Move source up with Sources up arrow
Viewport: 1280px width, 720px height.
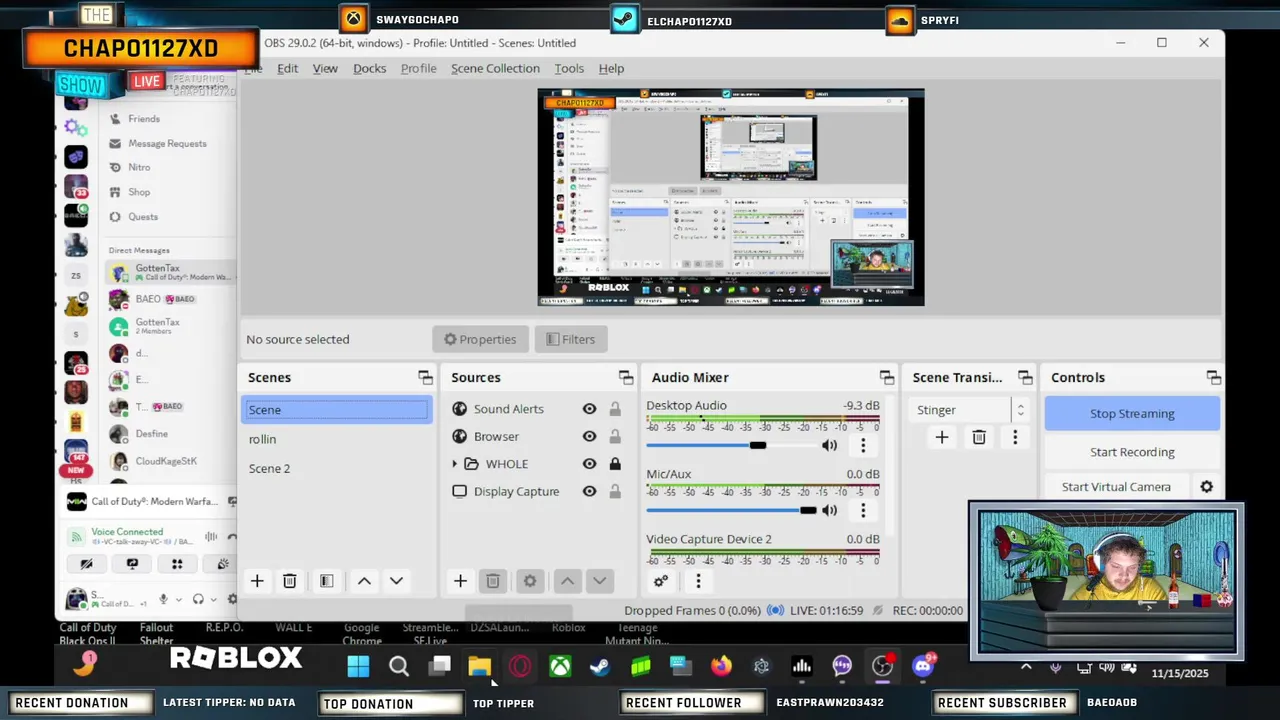[x=567, y=581]
